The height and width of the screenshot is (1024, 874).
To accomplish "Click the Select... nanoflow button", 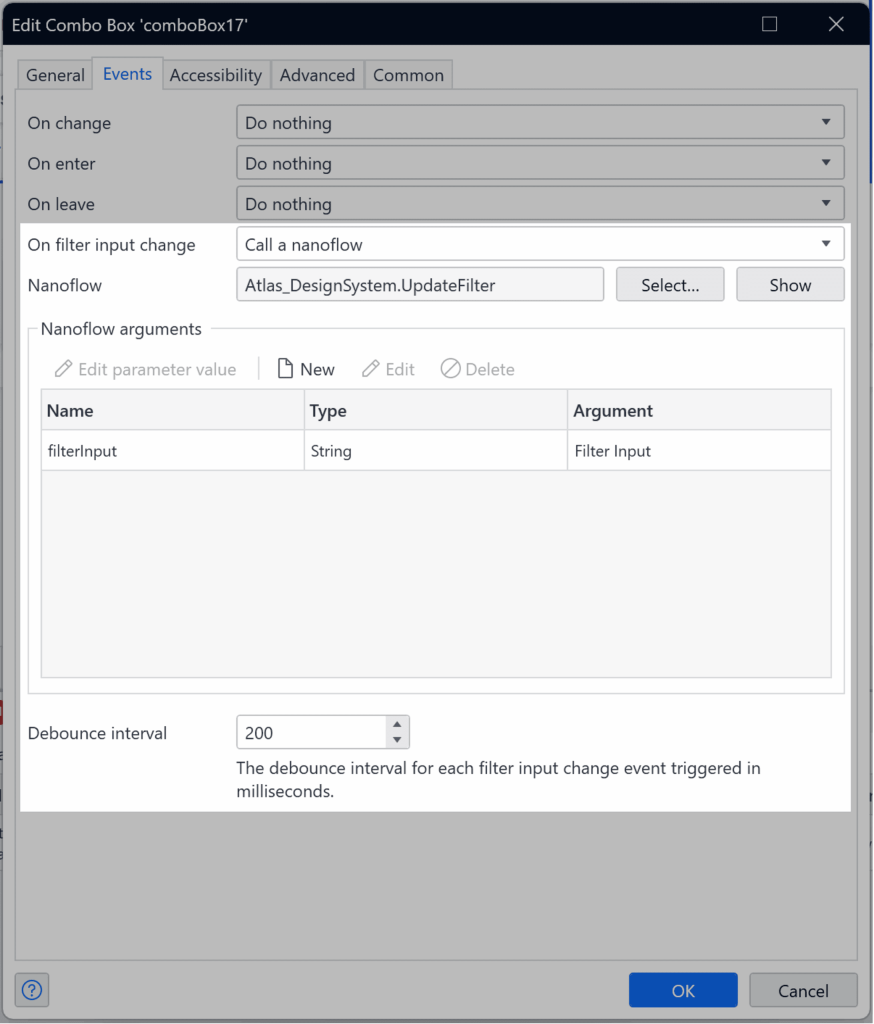I will coord(670,285).
